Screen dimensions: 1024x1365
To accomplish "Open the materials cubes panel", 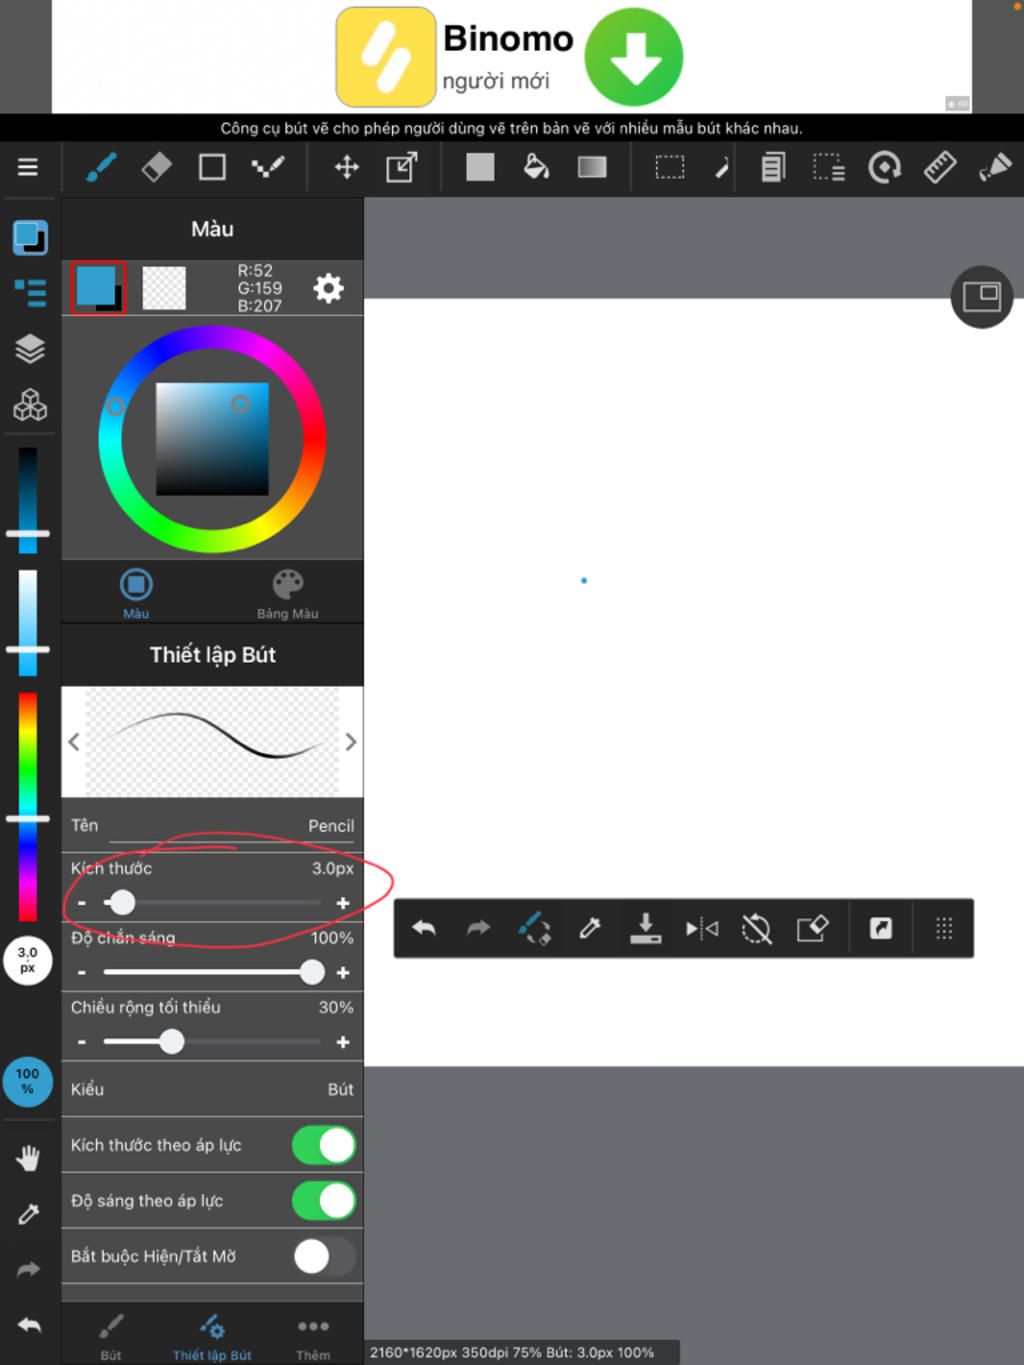I will tap(30, 405).
